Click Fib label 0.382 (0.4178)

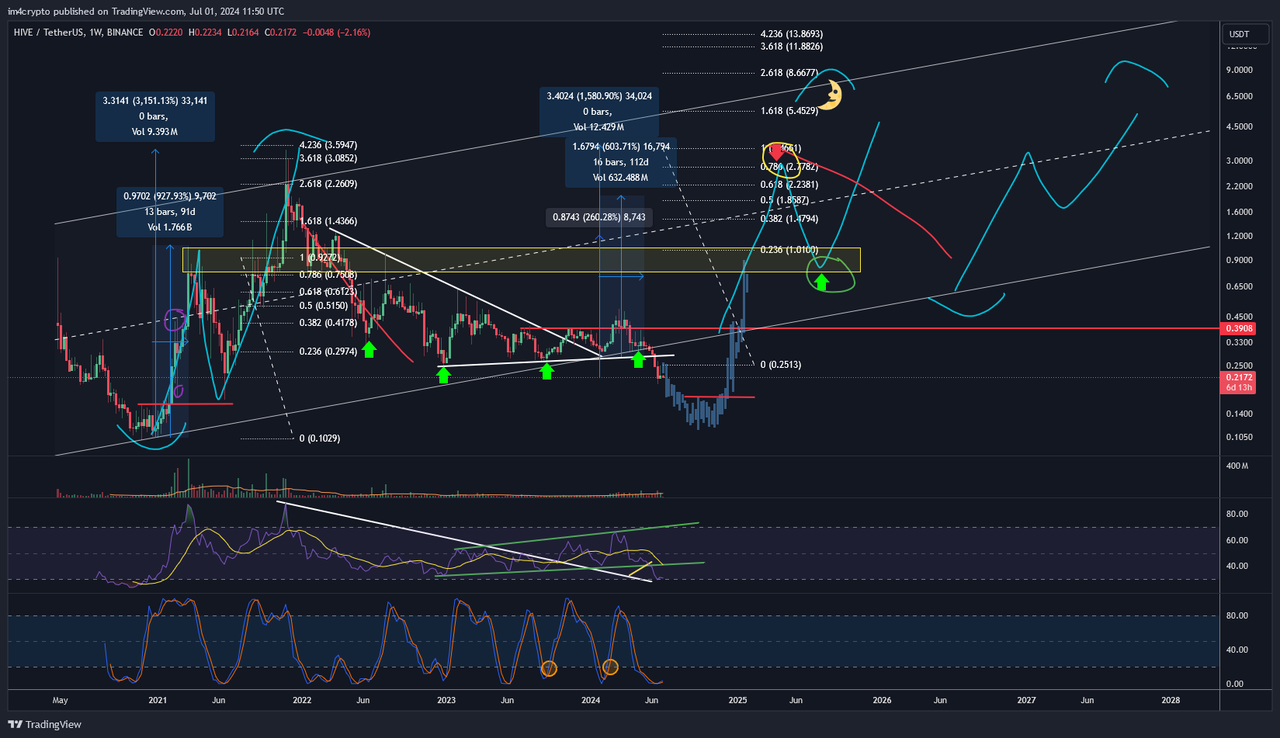328,322
